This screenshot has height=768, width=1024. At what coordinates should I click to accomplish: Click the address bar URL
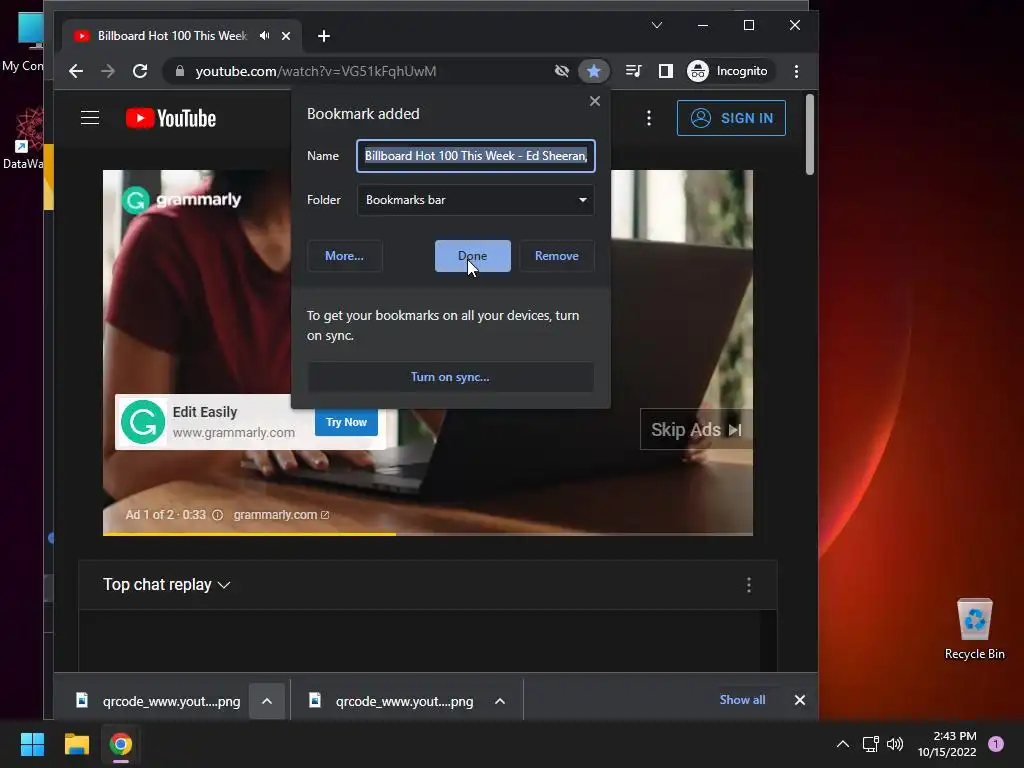pos(315,71)
